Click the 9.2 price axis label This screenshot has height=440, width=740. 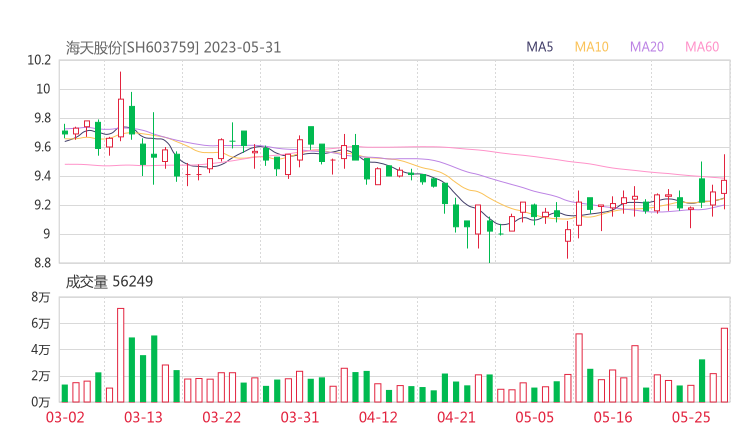42,205
